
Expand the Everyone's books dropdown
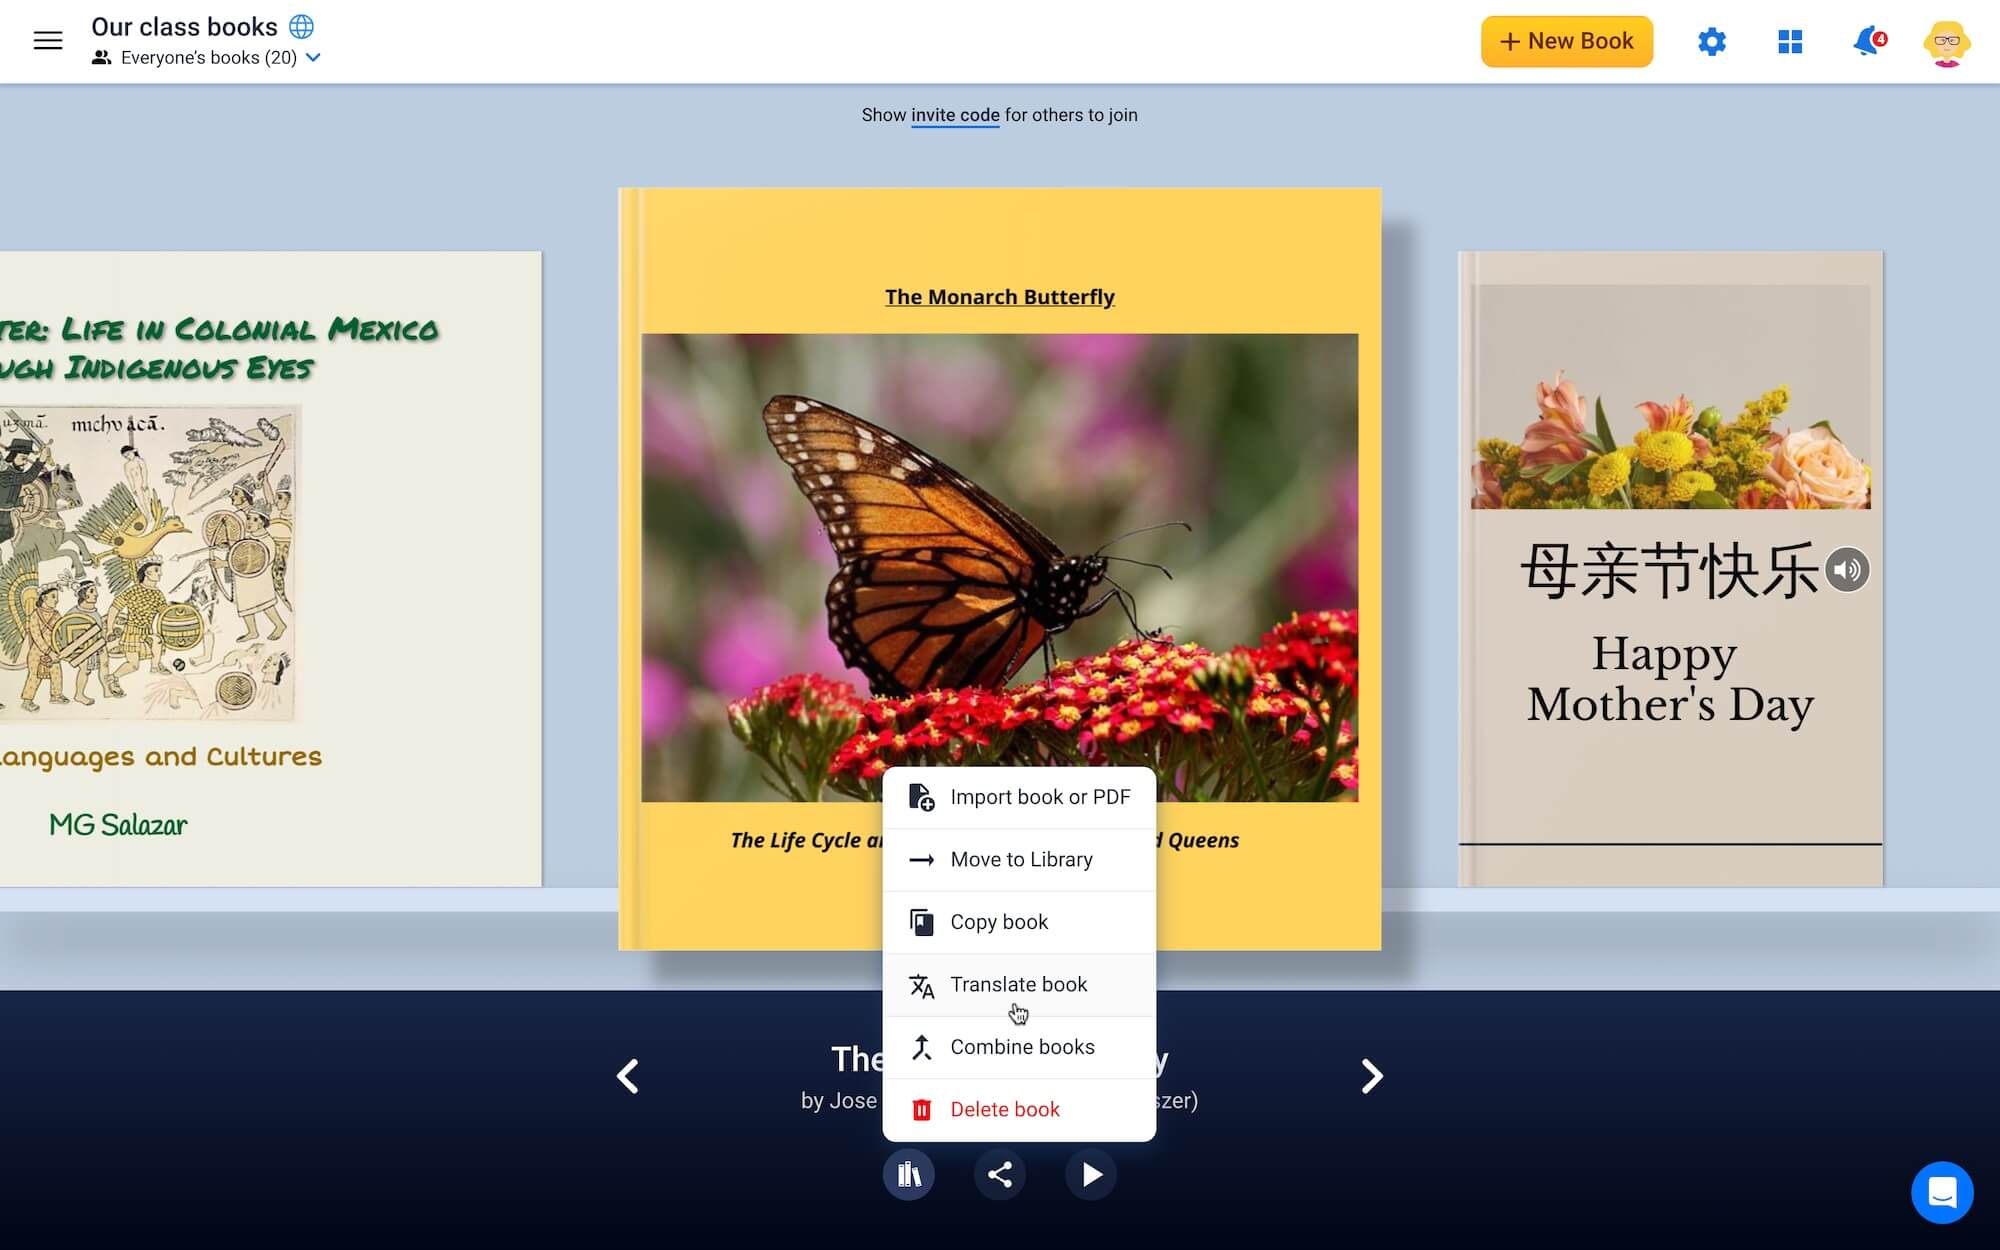(x=313, y=58)
